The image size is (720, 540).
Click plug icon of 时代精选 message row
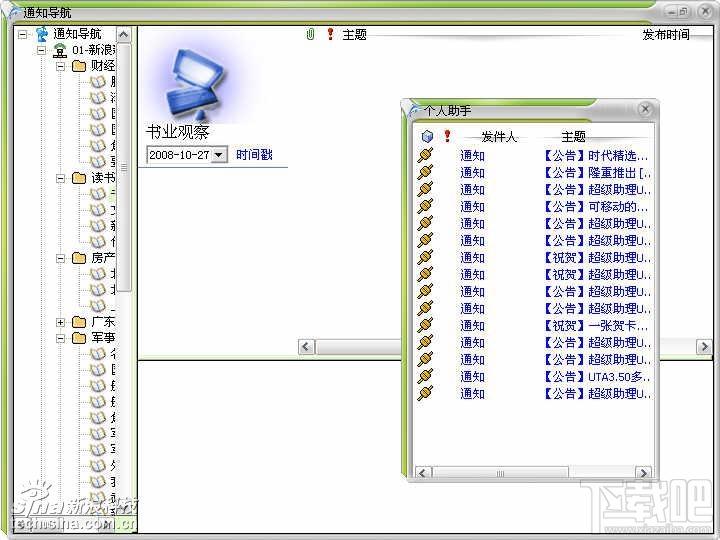425,155
